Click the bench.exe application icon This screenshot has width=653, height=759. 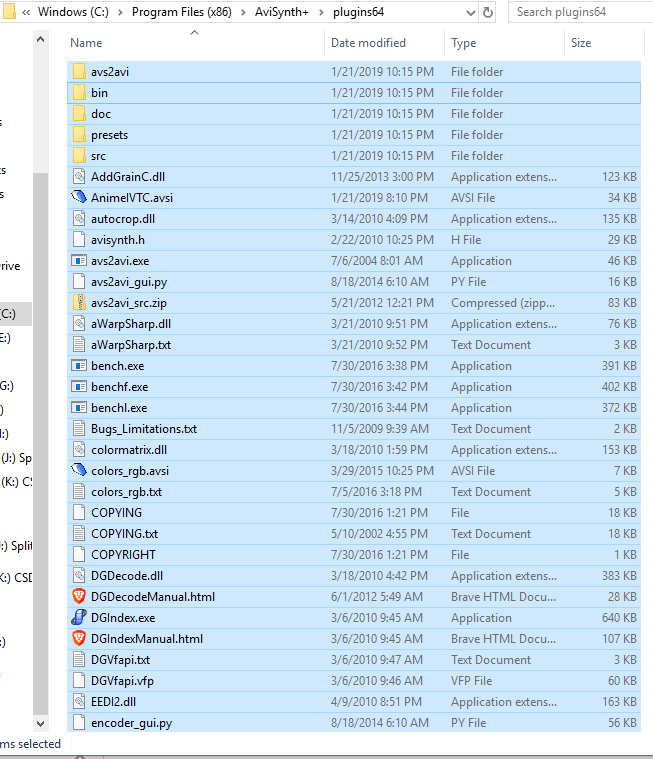[79, 366]
